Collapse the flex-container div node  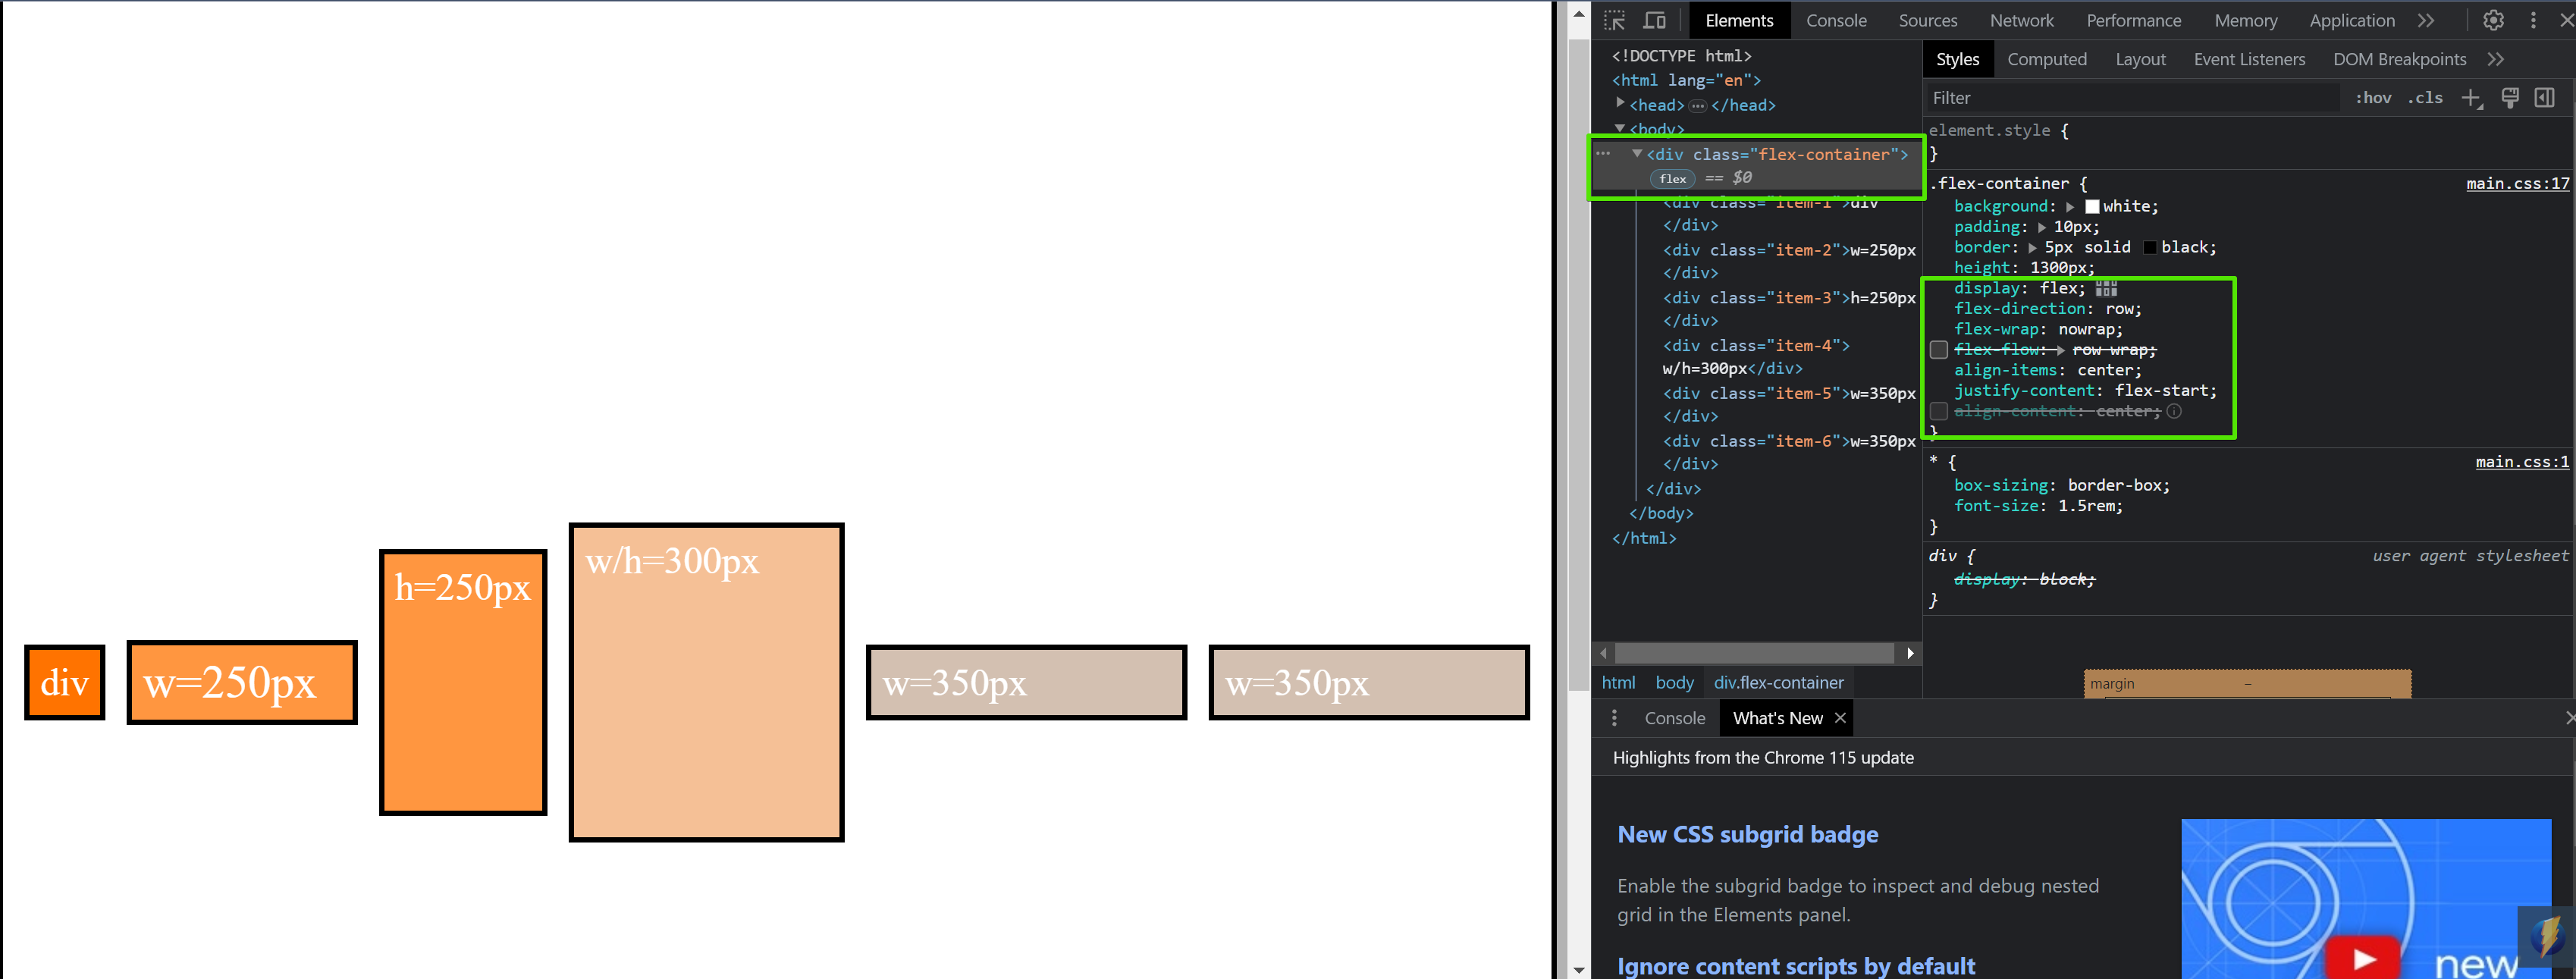(x=1637, y=154)
